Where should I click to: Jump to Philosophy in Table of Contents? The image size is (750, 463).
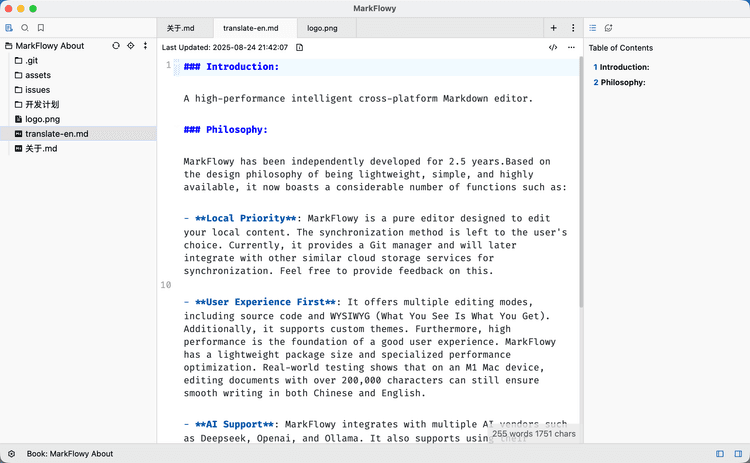[622, 82]
